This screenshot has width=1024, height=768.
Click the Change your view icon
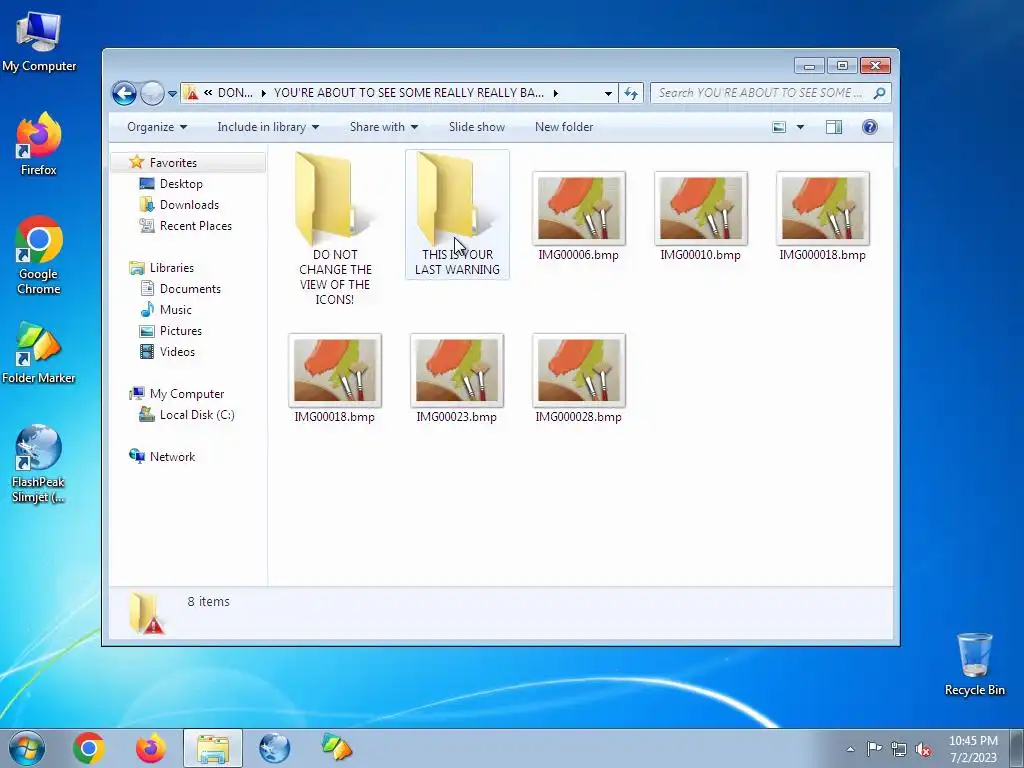(x=779, y=127)
